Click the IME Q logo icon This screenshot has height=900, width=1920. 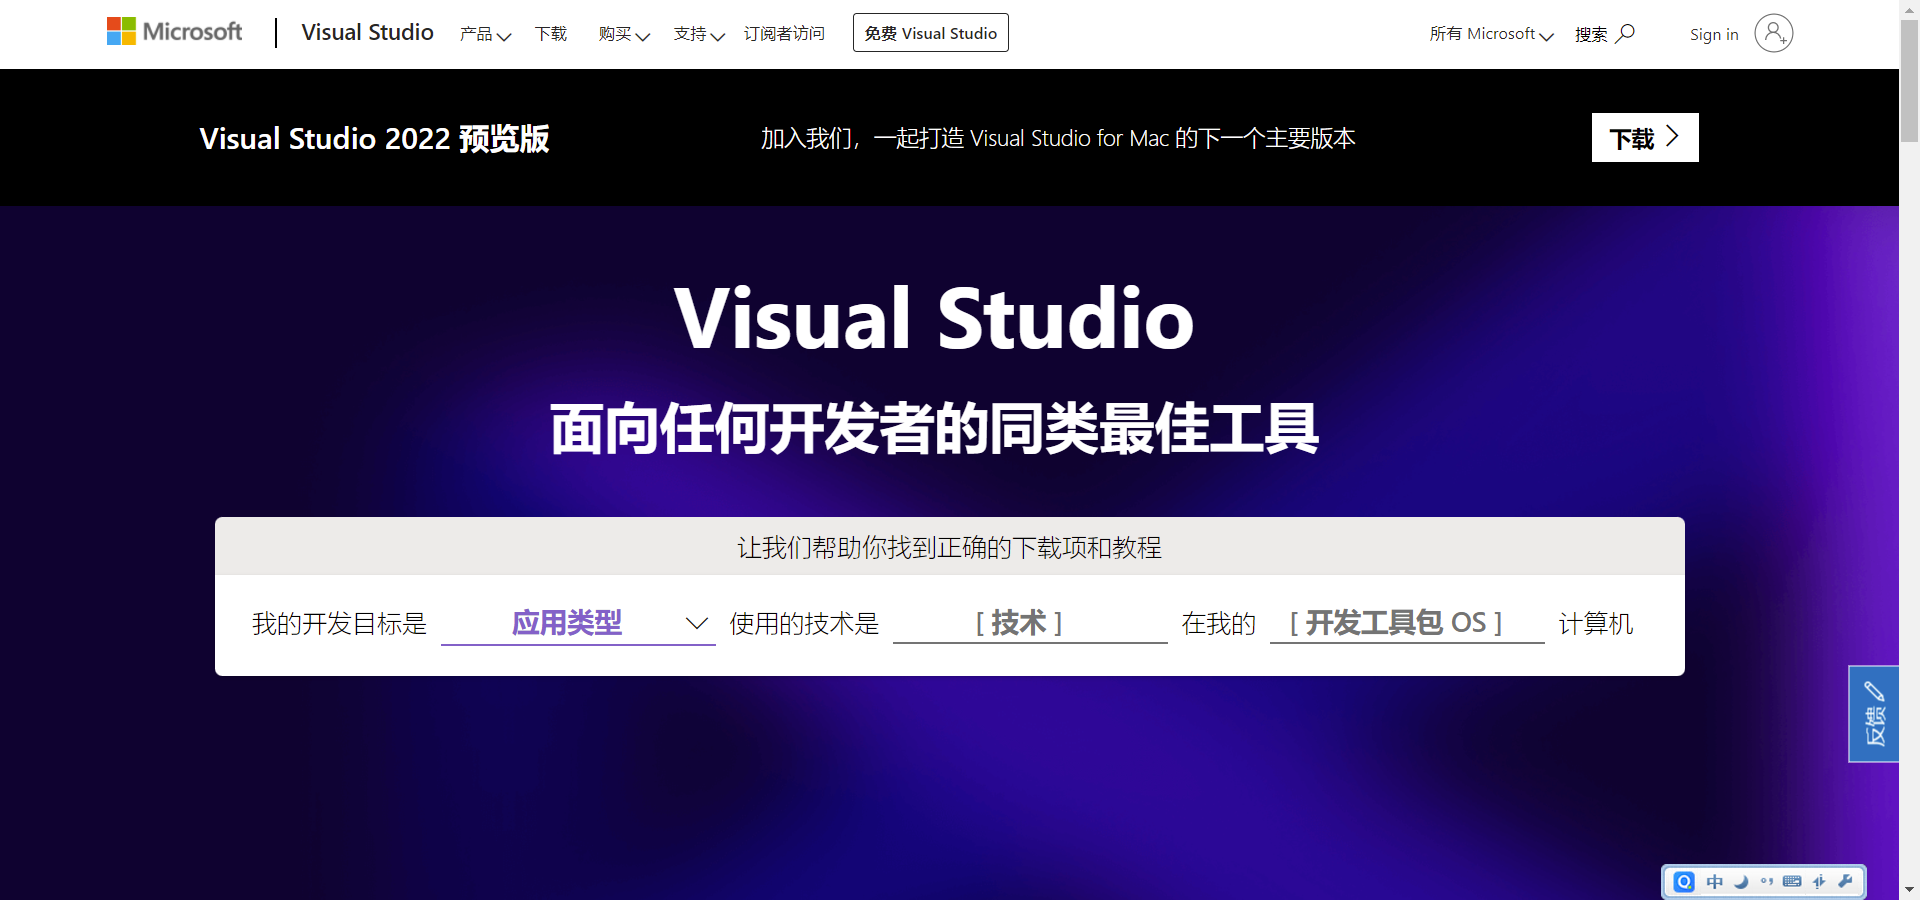pos(1685,881)
